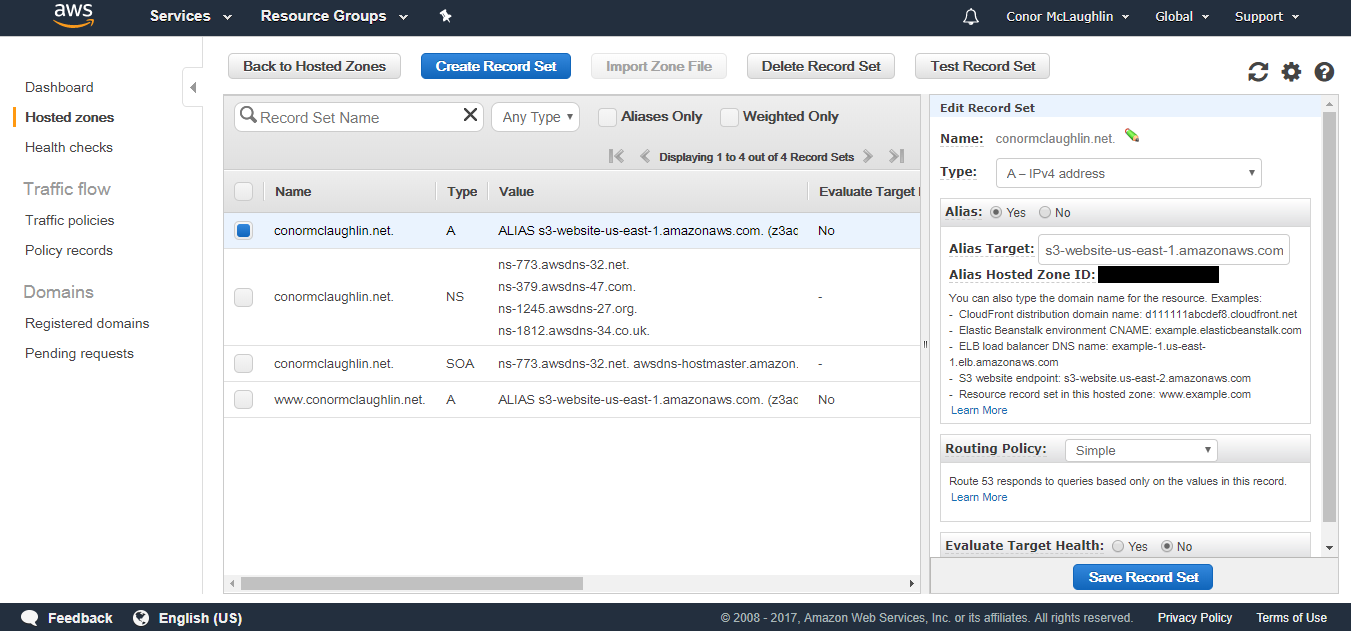Expand the Support menu
This screenshot has height=631, width=1351.
coord(1267,17)
